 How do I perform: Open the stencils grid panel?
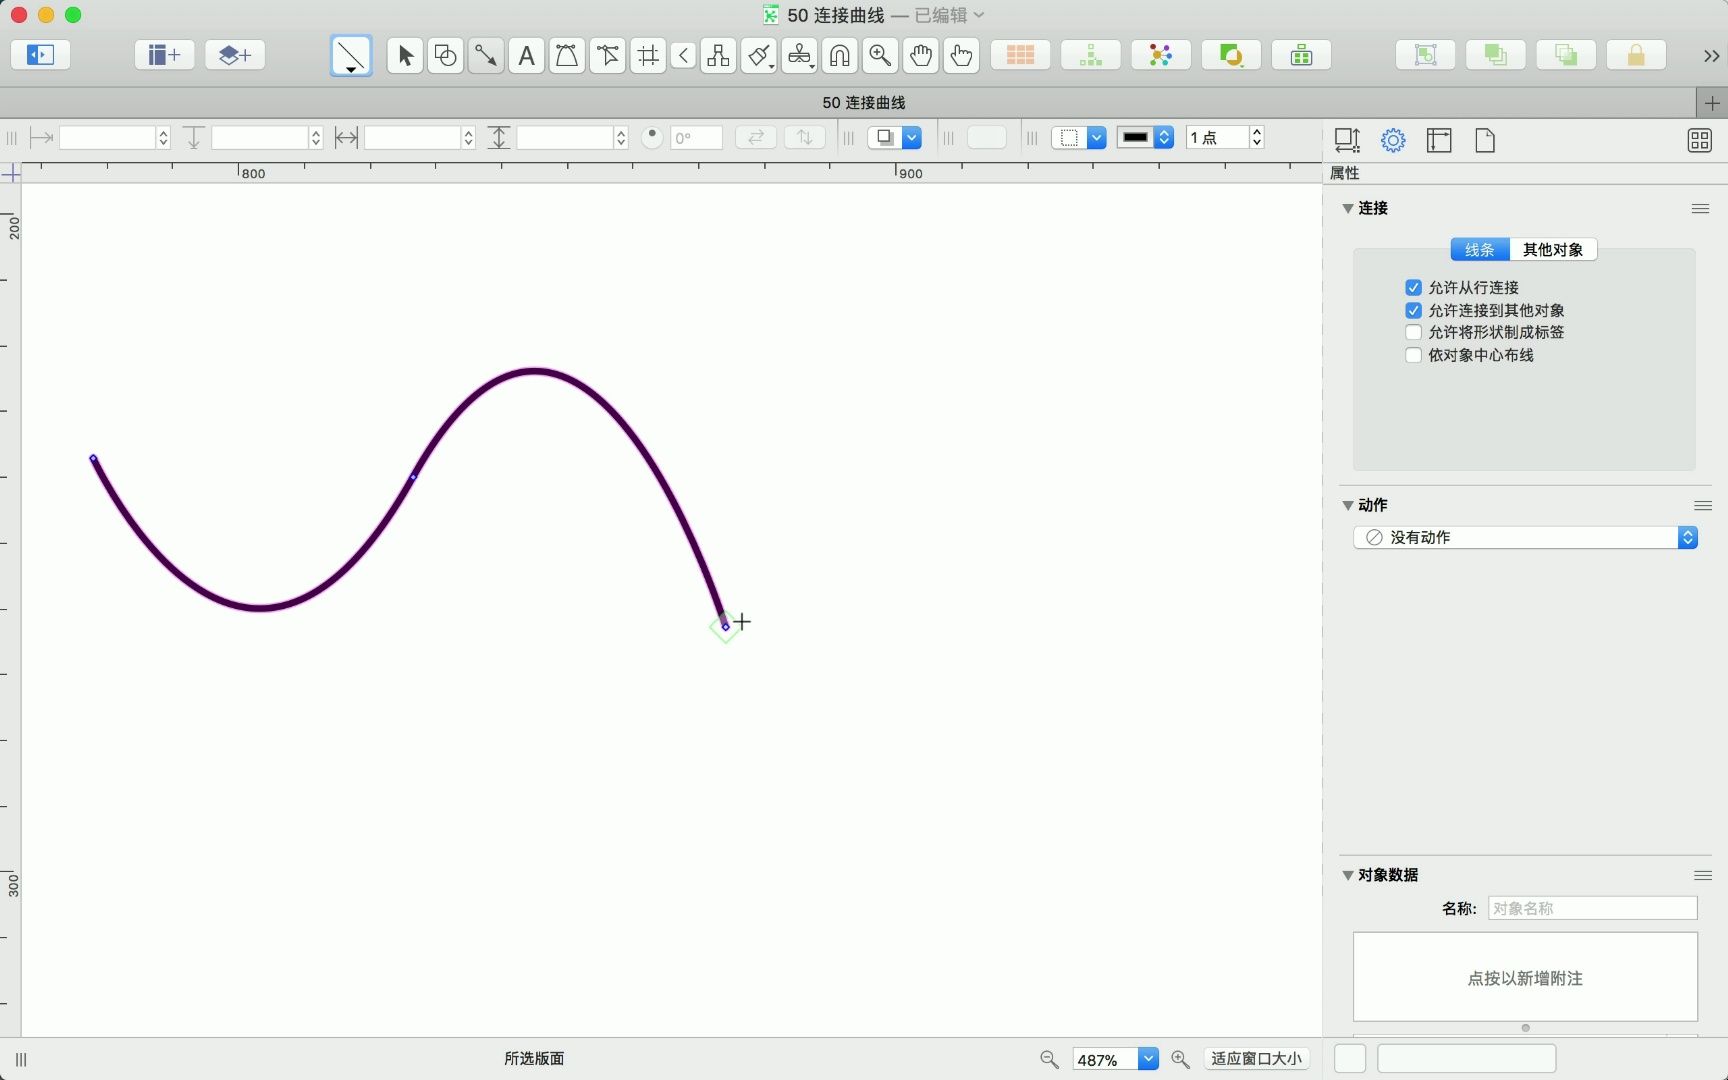[x=1699, y=140]
